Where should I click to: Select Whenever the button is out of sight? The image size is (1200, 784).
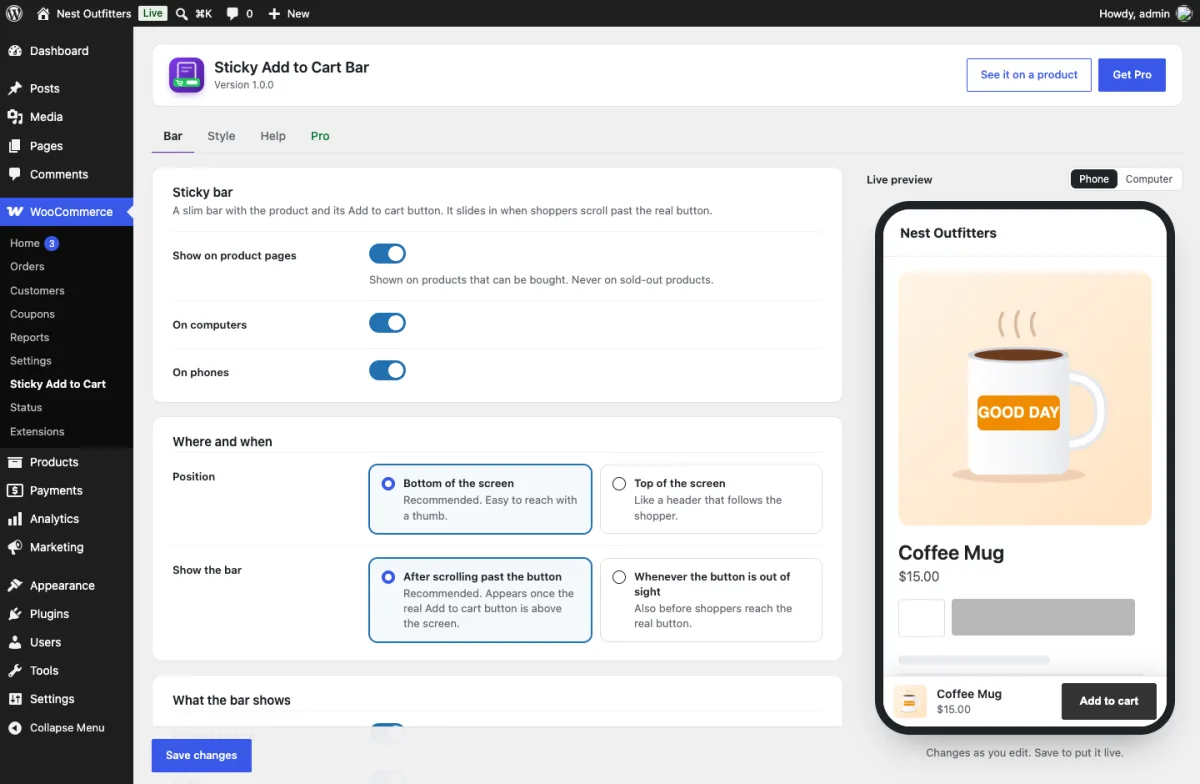(x=711, y=600)
